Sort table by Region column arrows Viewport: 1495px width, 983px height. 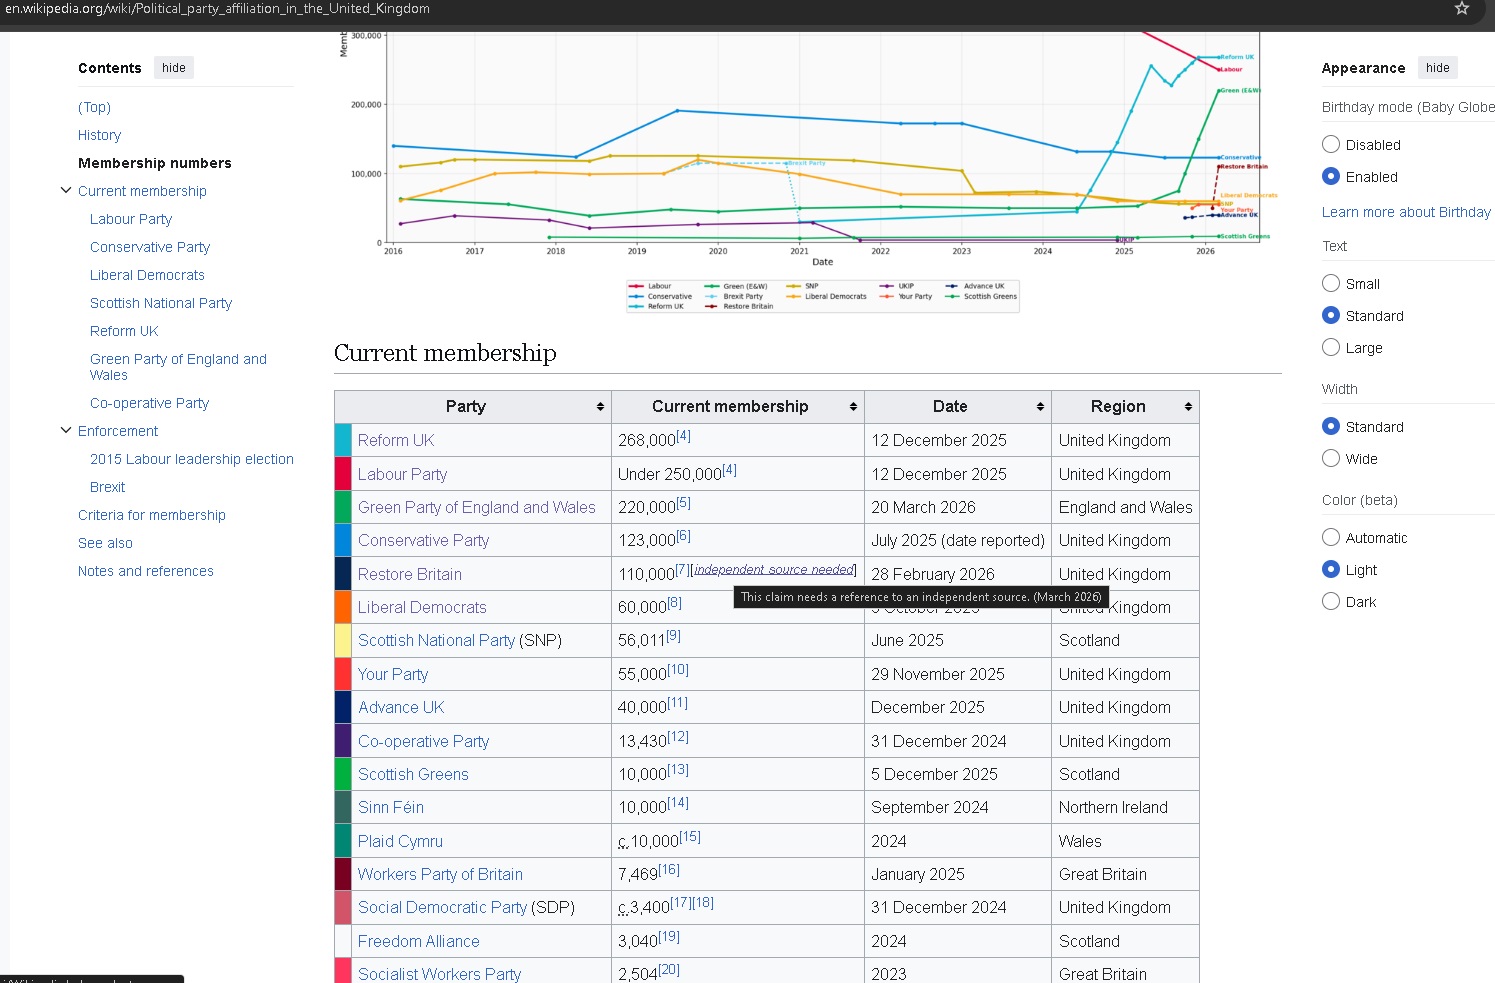click(1188, 407)
